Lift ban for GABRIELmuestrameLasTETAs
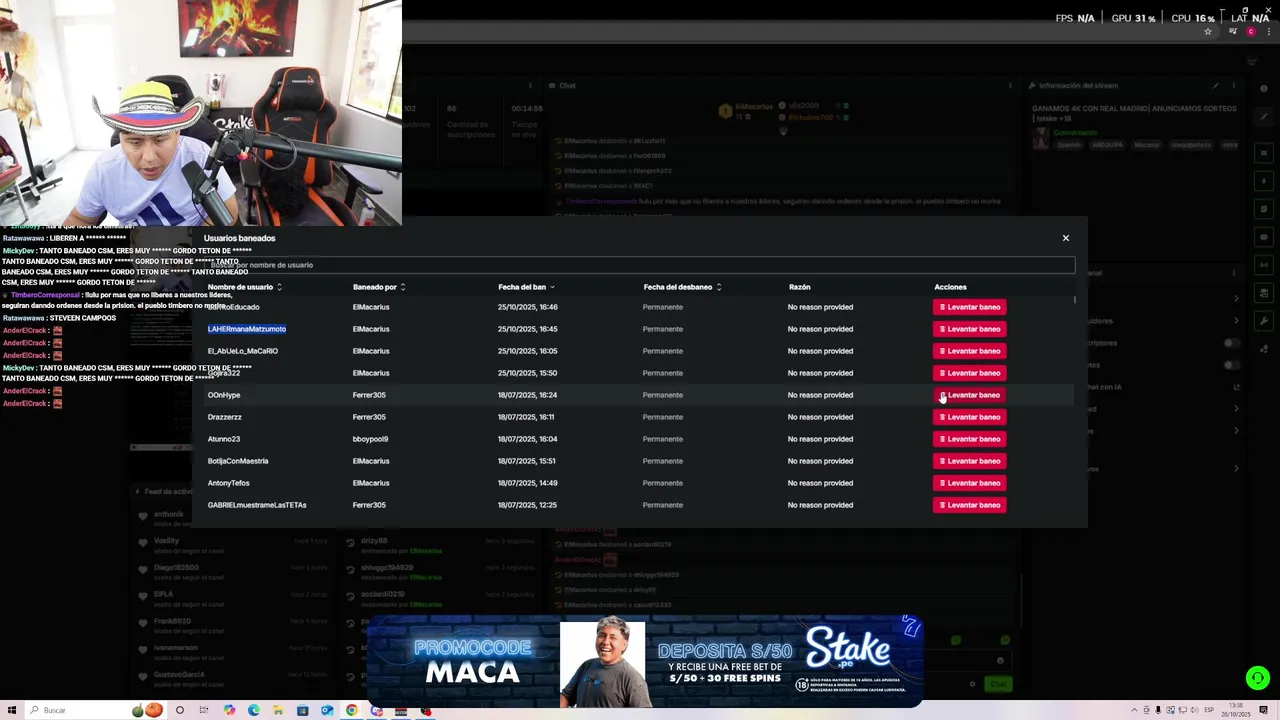Screen dimensions: 1280x720 coord(970,505)
